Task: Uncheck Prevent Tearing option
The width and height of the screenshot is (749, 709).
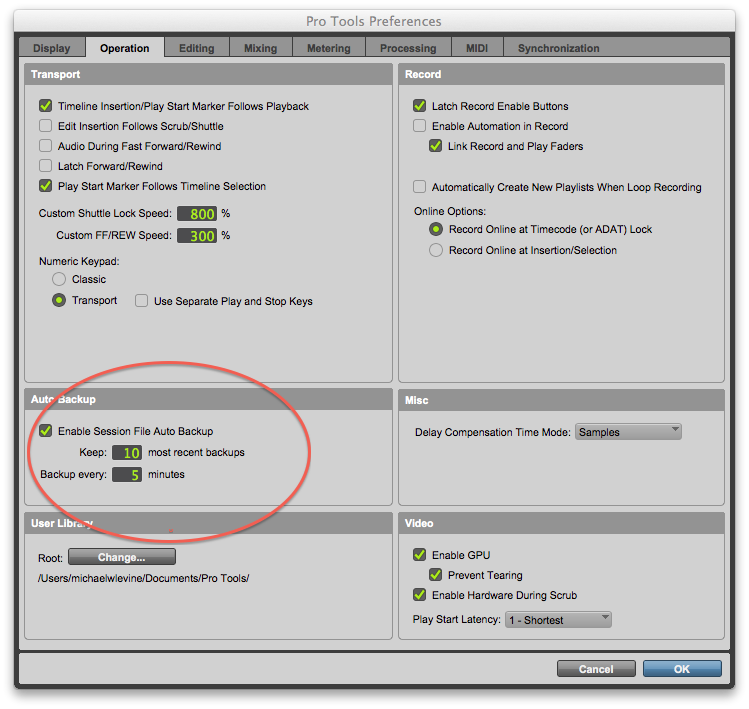Action: [x=435, y=575]
